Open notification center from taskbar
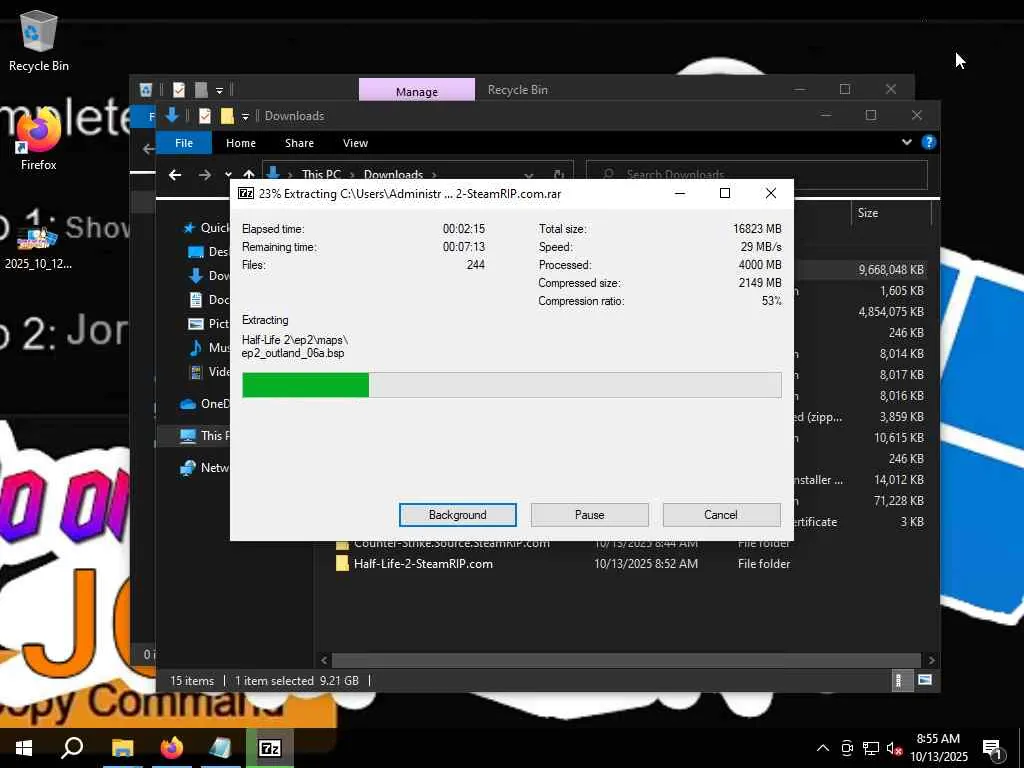This screenshot has height=768, width=1024. (992, 749)
